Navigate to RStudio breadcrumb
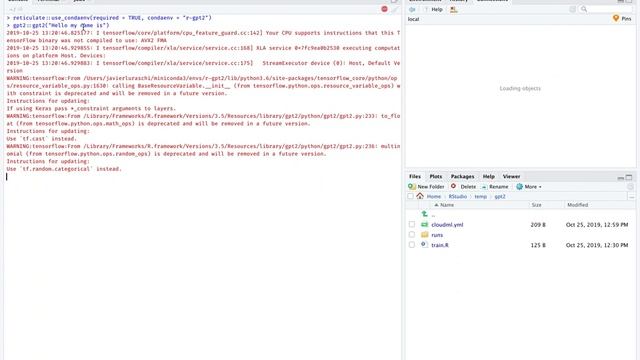 click(x=458, y=196)
